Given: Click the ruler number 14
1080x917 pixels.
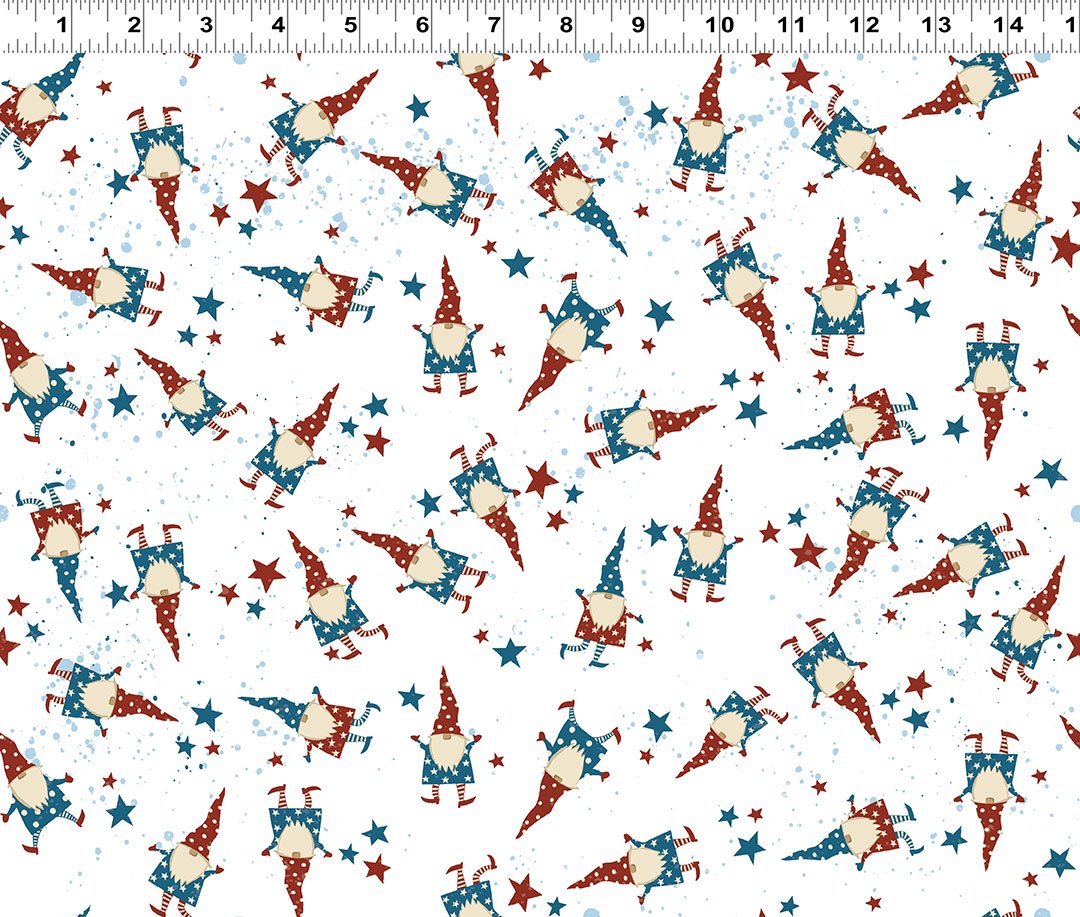Looking at the screenshot, I should [1008, 25].
